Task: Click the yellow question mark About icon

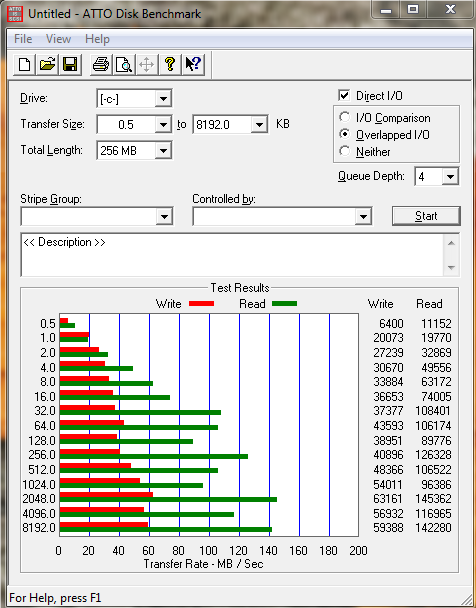Action: 169,64
